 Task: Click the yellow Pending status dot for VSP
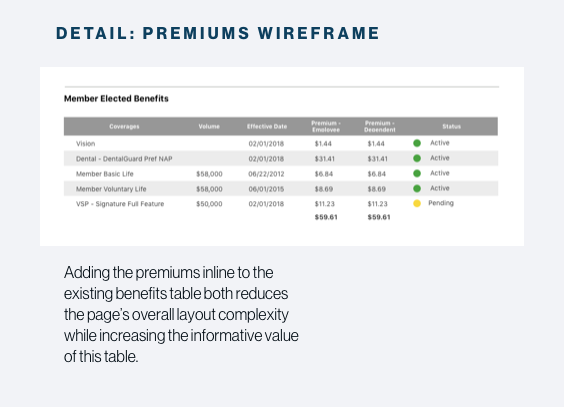point(417,204)
